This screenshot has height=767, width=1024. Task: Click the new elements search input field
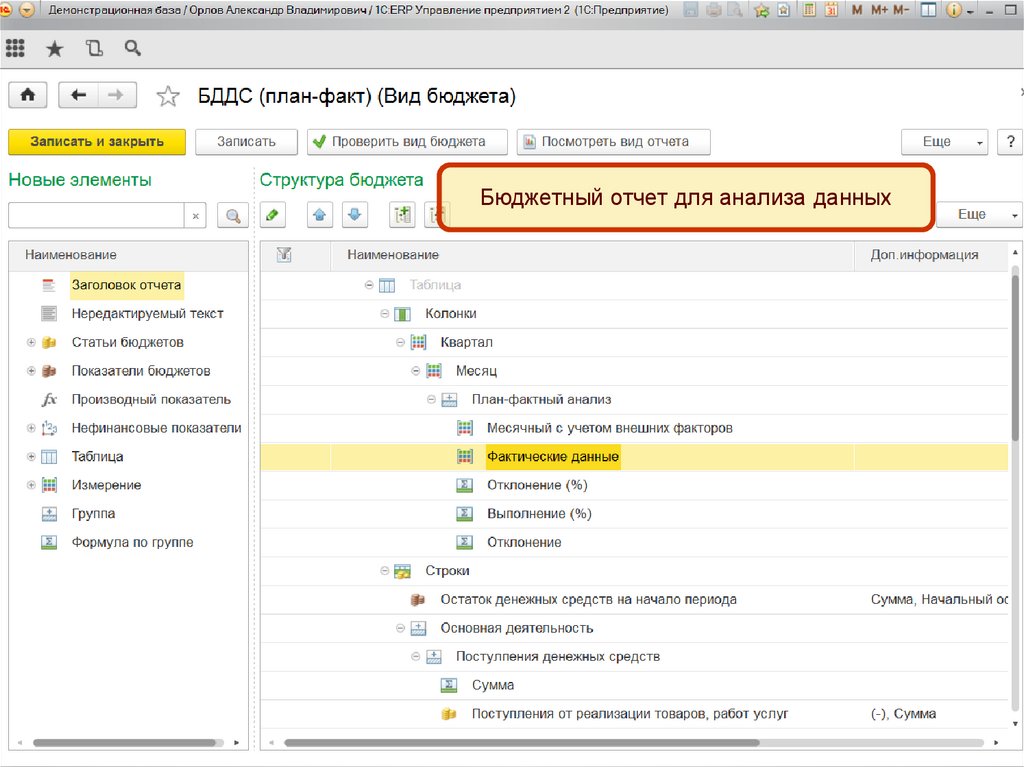click(x=96, y=215)
